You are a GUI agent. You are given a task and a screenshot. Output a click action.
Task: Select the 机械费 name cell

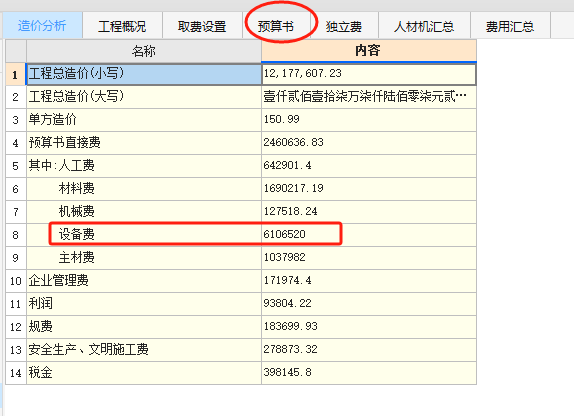[x=144, y=212]
